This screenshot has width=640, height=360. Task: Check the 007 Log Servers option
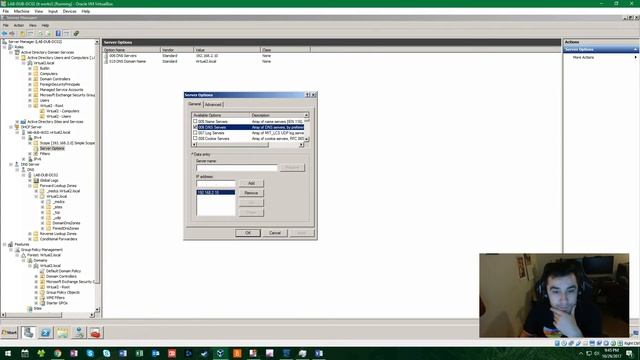195,133
